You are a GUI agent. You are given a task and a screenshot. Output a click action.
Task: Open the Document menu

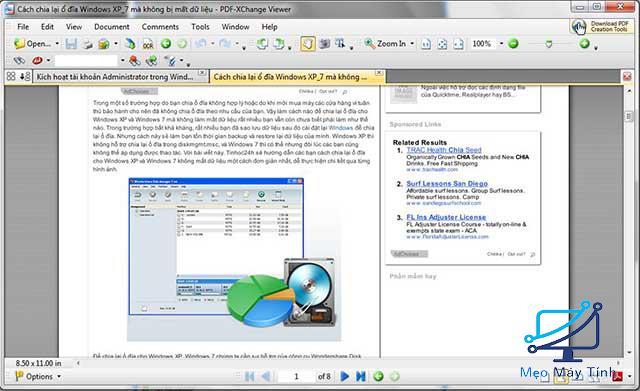pos(111,27)
